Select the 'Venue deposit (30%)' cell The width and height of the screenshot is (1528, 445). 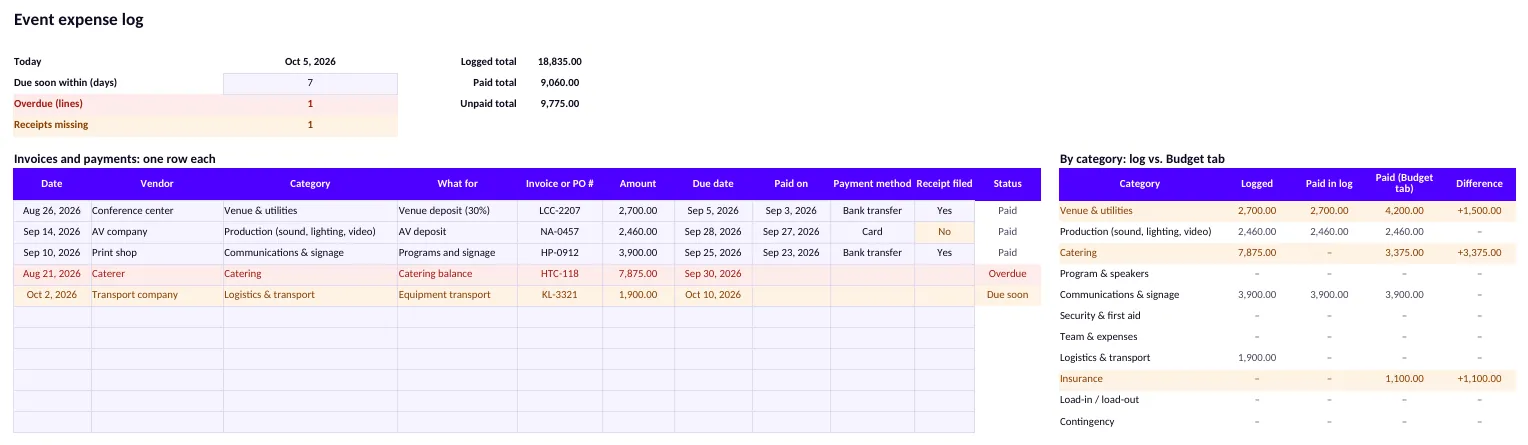point(457,211)
